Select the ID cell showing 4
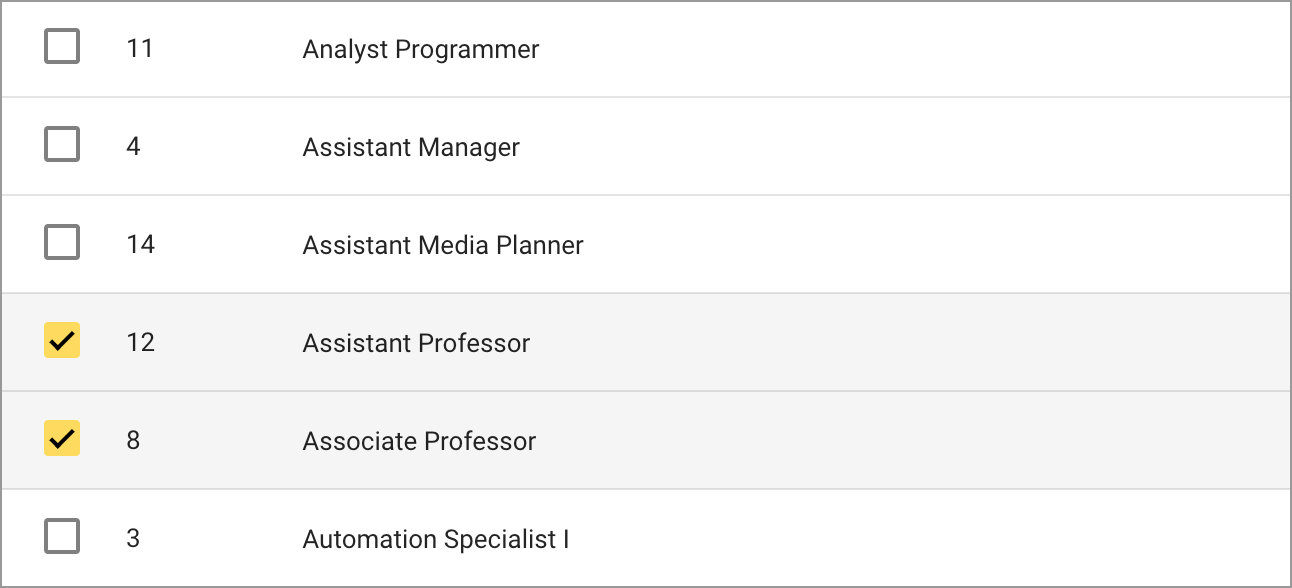The height and width of the screenshot is (588, 1292). click(x=133, y=146)
